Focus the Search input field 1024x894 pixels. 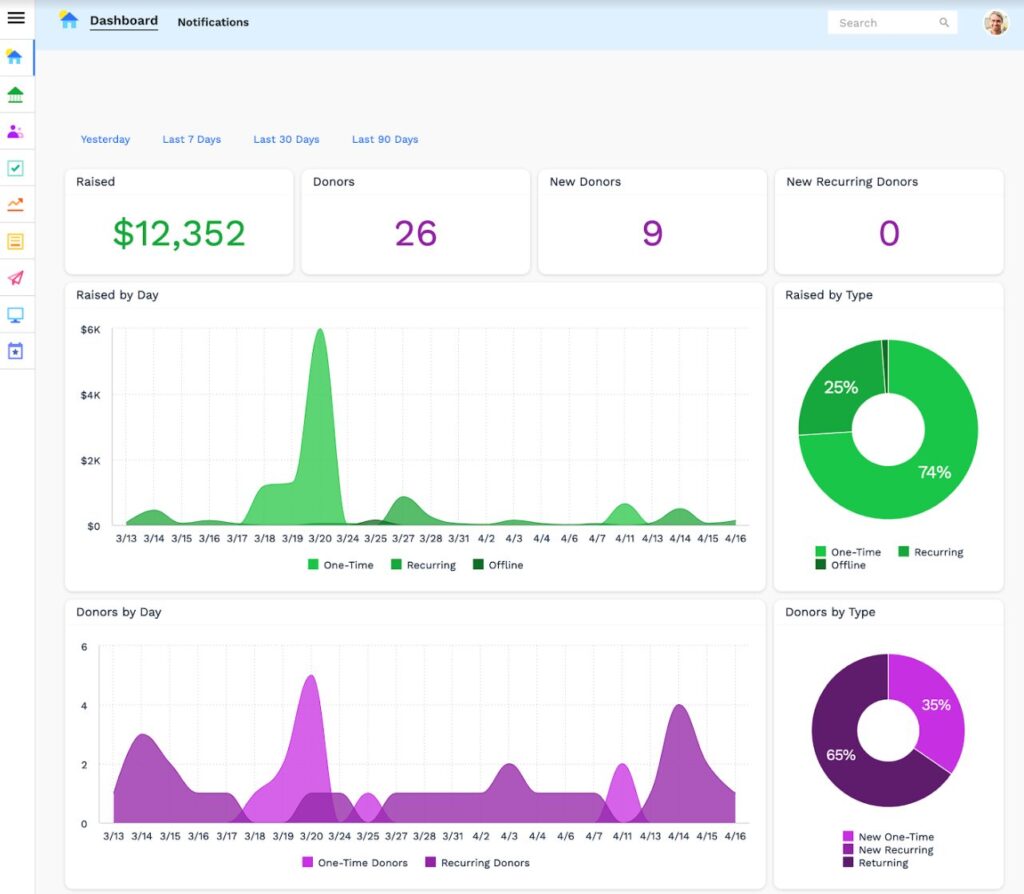[x=892, y=22]
